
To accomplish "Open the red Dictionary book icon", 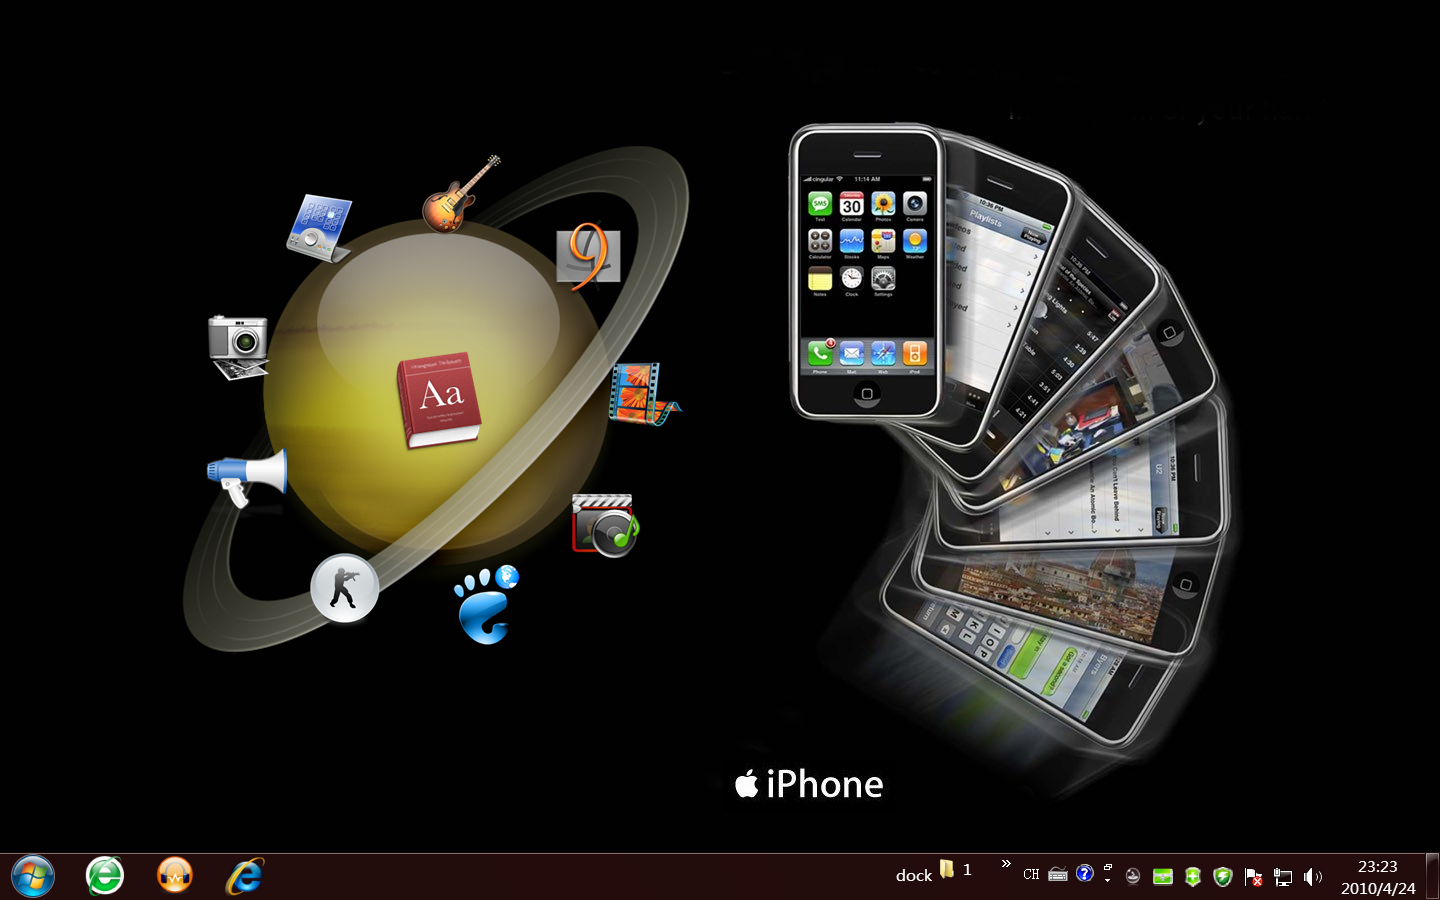I will click(x=438, y=400).
